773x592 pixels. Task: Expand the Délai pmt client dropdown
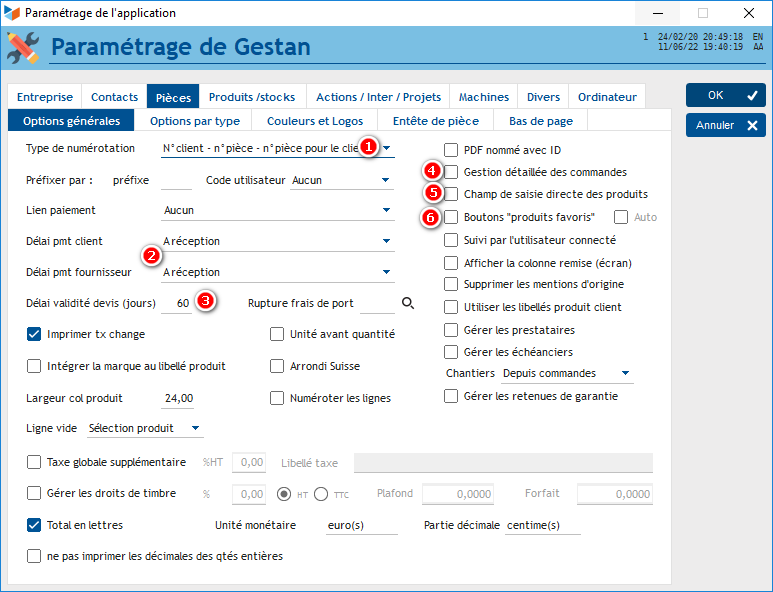tap(385, 242)
